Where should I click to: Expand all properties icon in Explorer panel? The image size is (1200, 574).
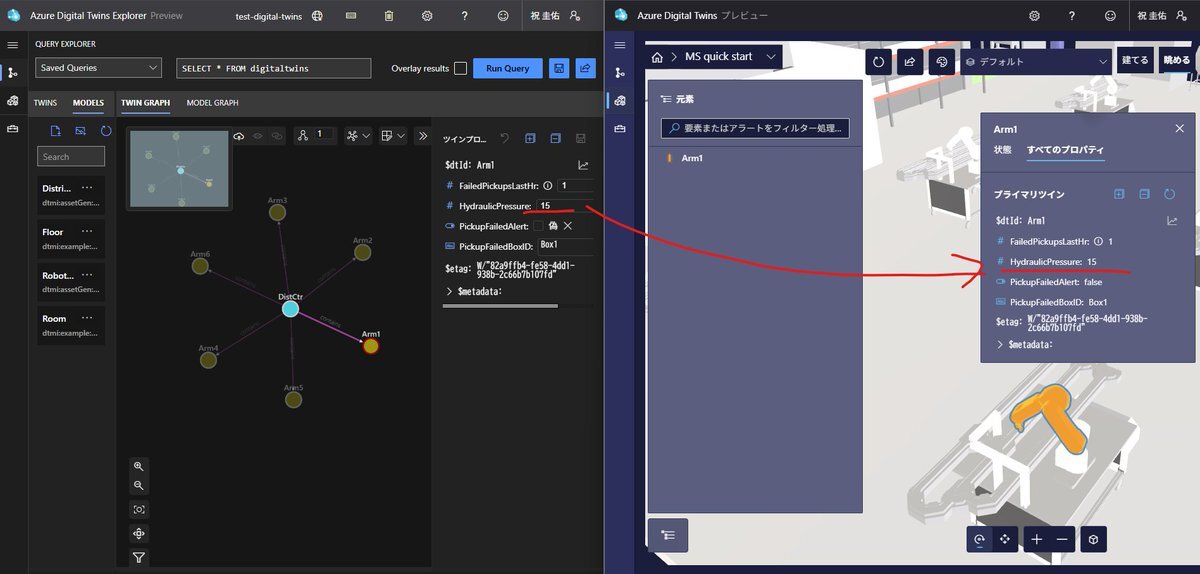[530, 138]
